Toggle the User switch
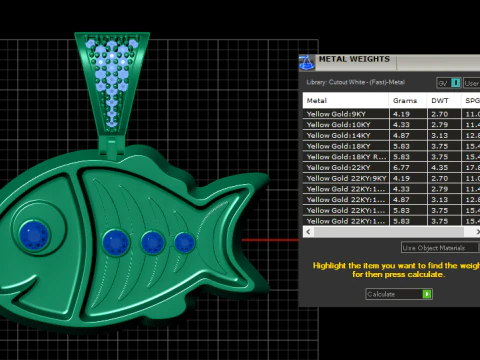This screenshot has height=360, width=480. (x=471, y=83)
